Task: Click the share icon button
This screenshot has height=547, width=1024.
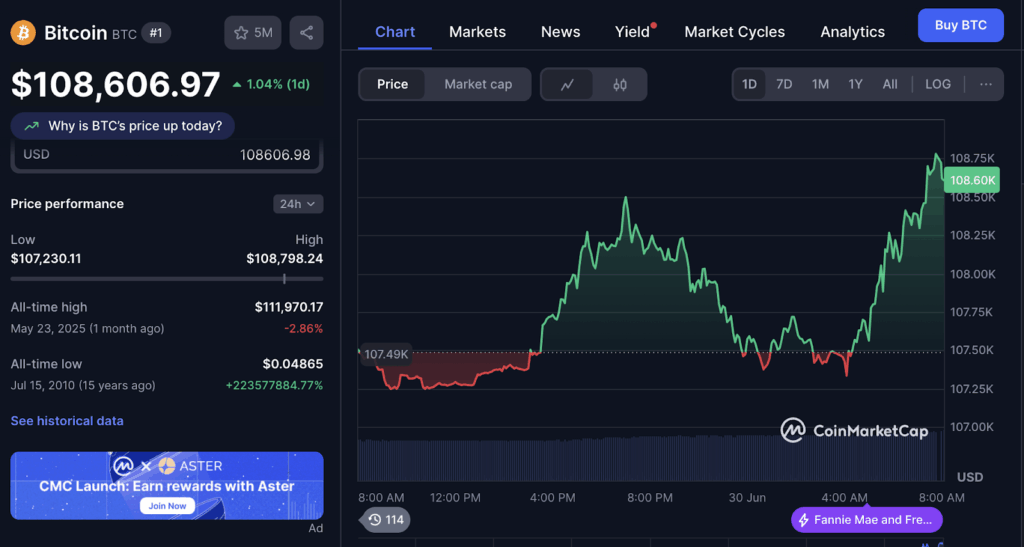Action: pos(306,33)
